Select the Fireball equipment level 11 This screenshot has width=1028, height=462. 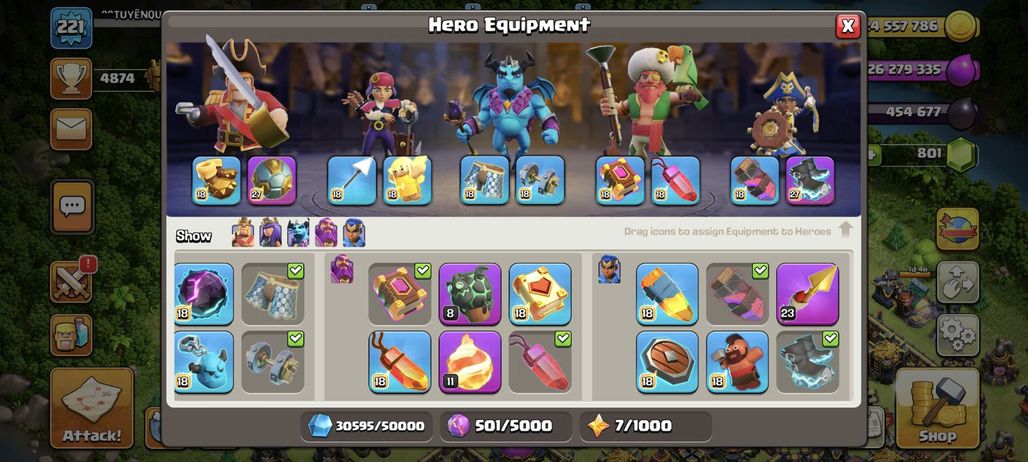(469, 362)
